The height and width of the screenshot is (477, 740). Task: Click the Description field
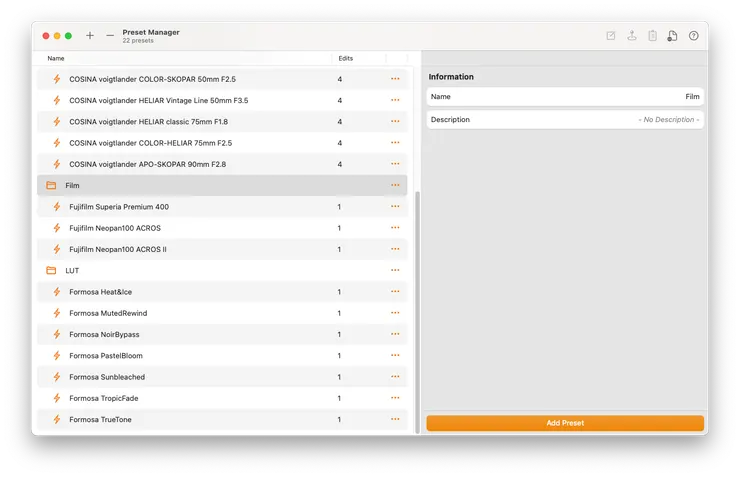pyautogui.click(x=565, y=119)
